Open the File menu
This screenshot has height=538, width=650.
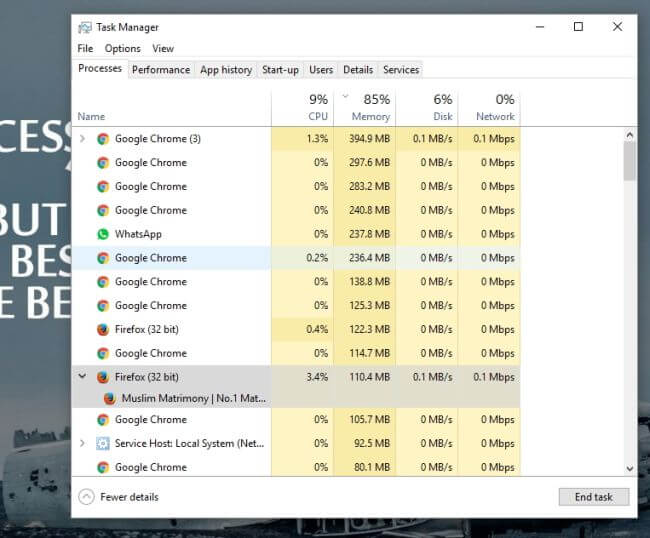(85, 48)
